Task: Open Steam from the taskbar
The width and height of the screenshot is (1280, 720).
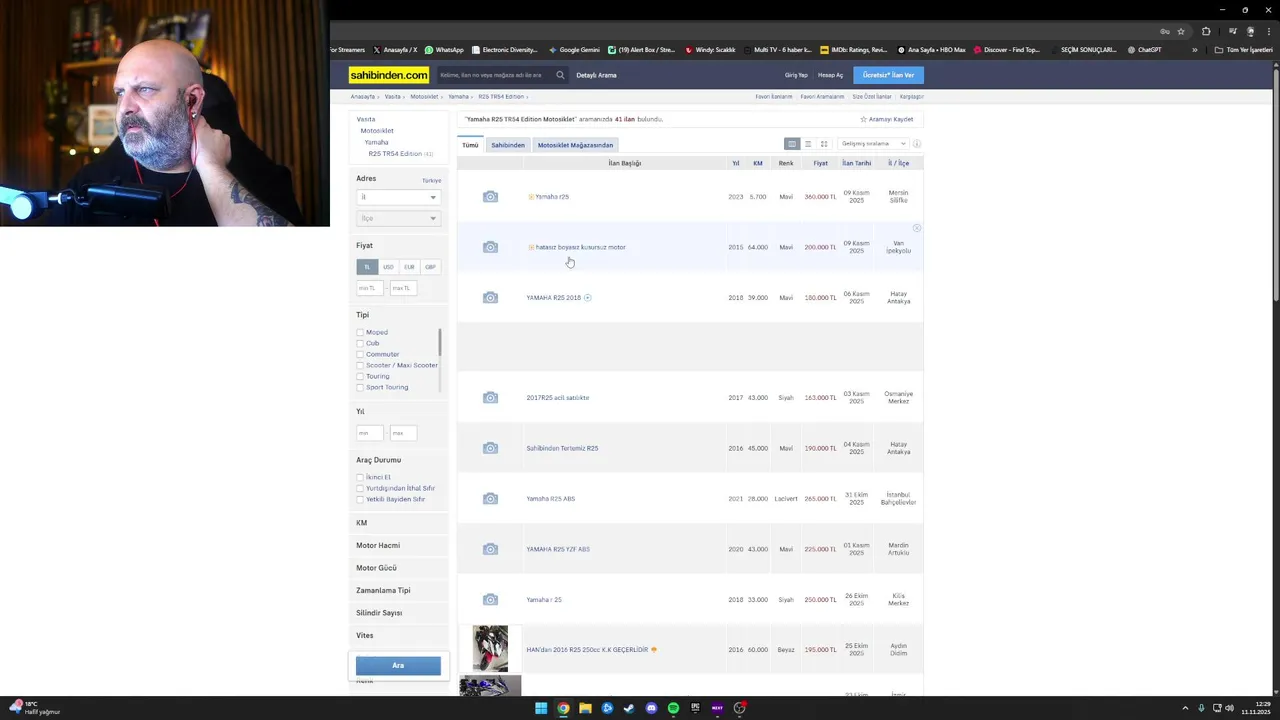Action: click(629, 708)
